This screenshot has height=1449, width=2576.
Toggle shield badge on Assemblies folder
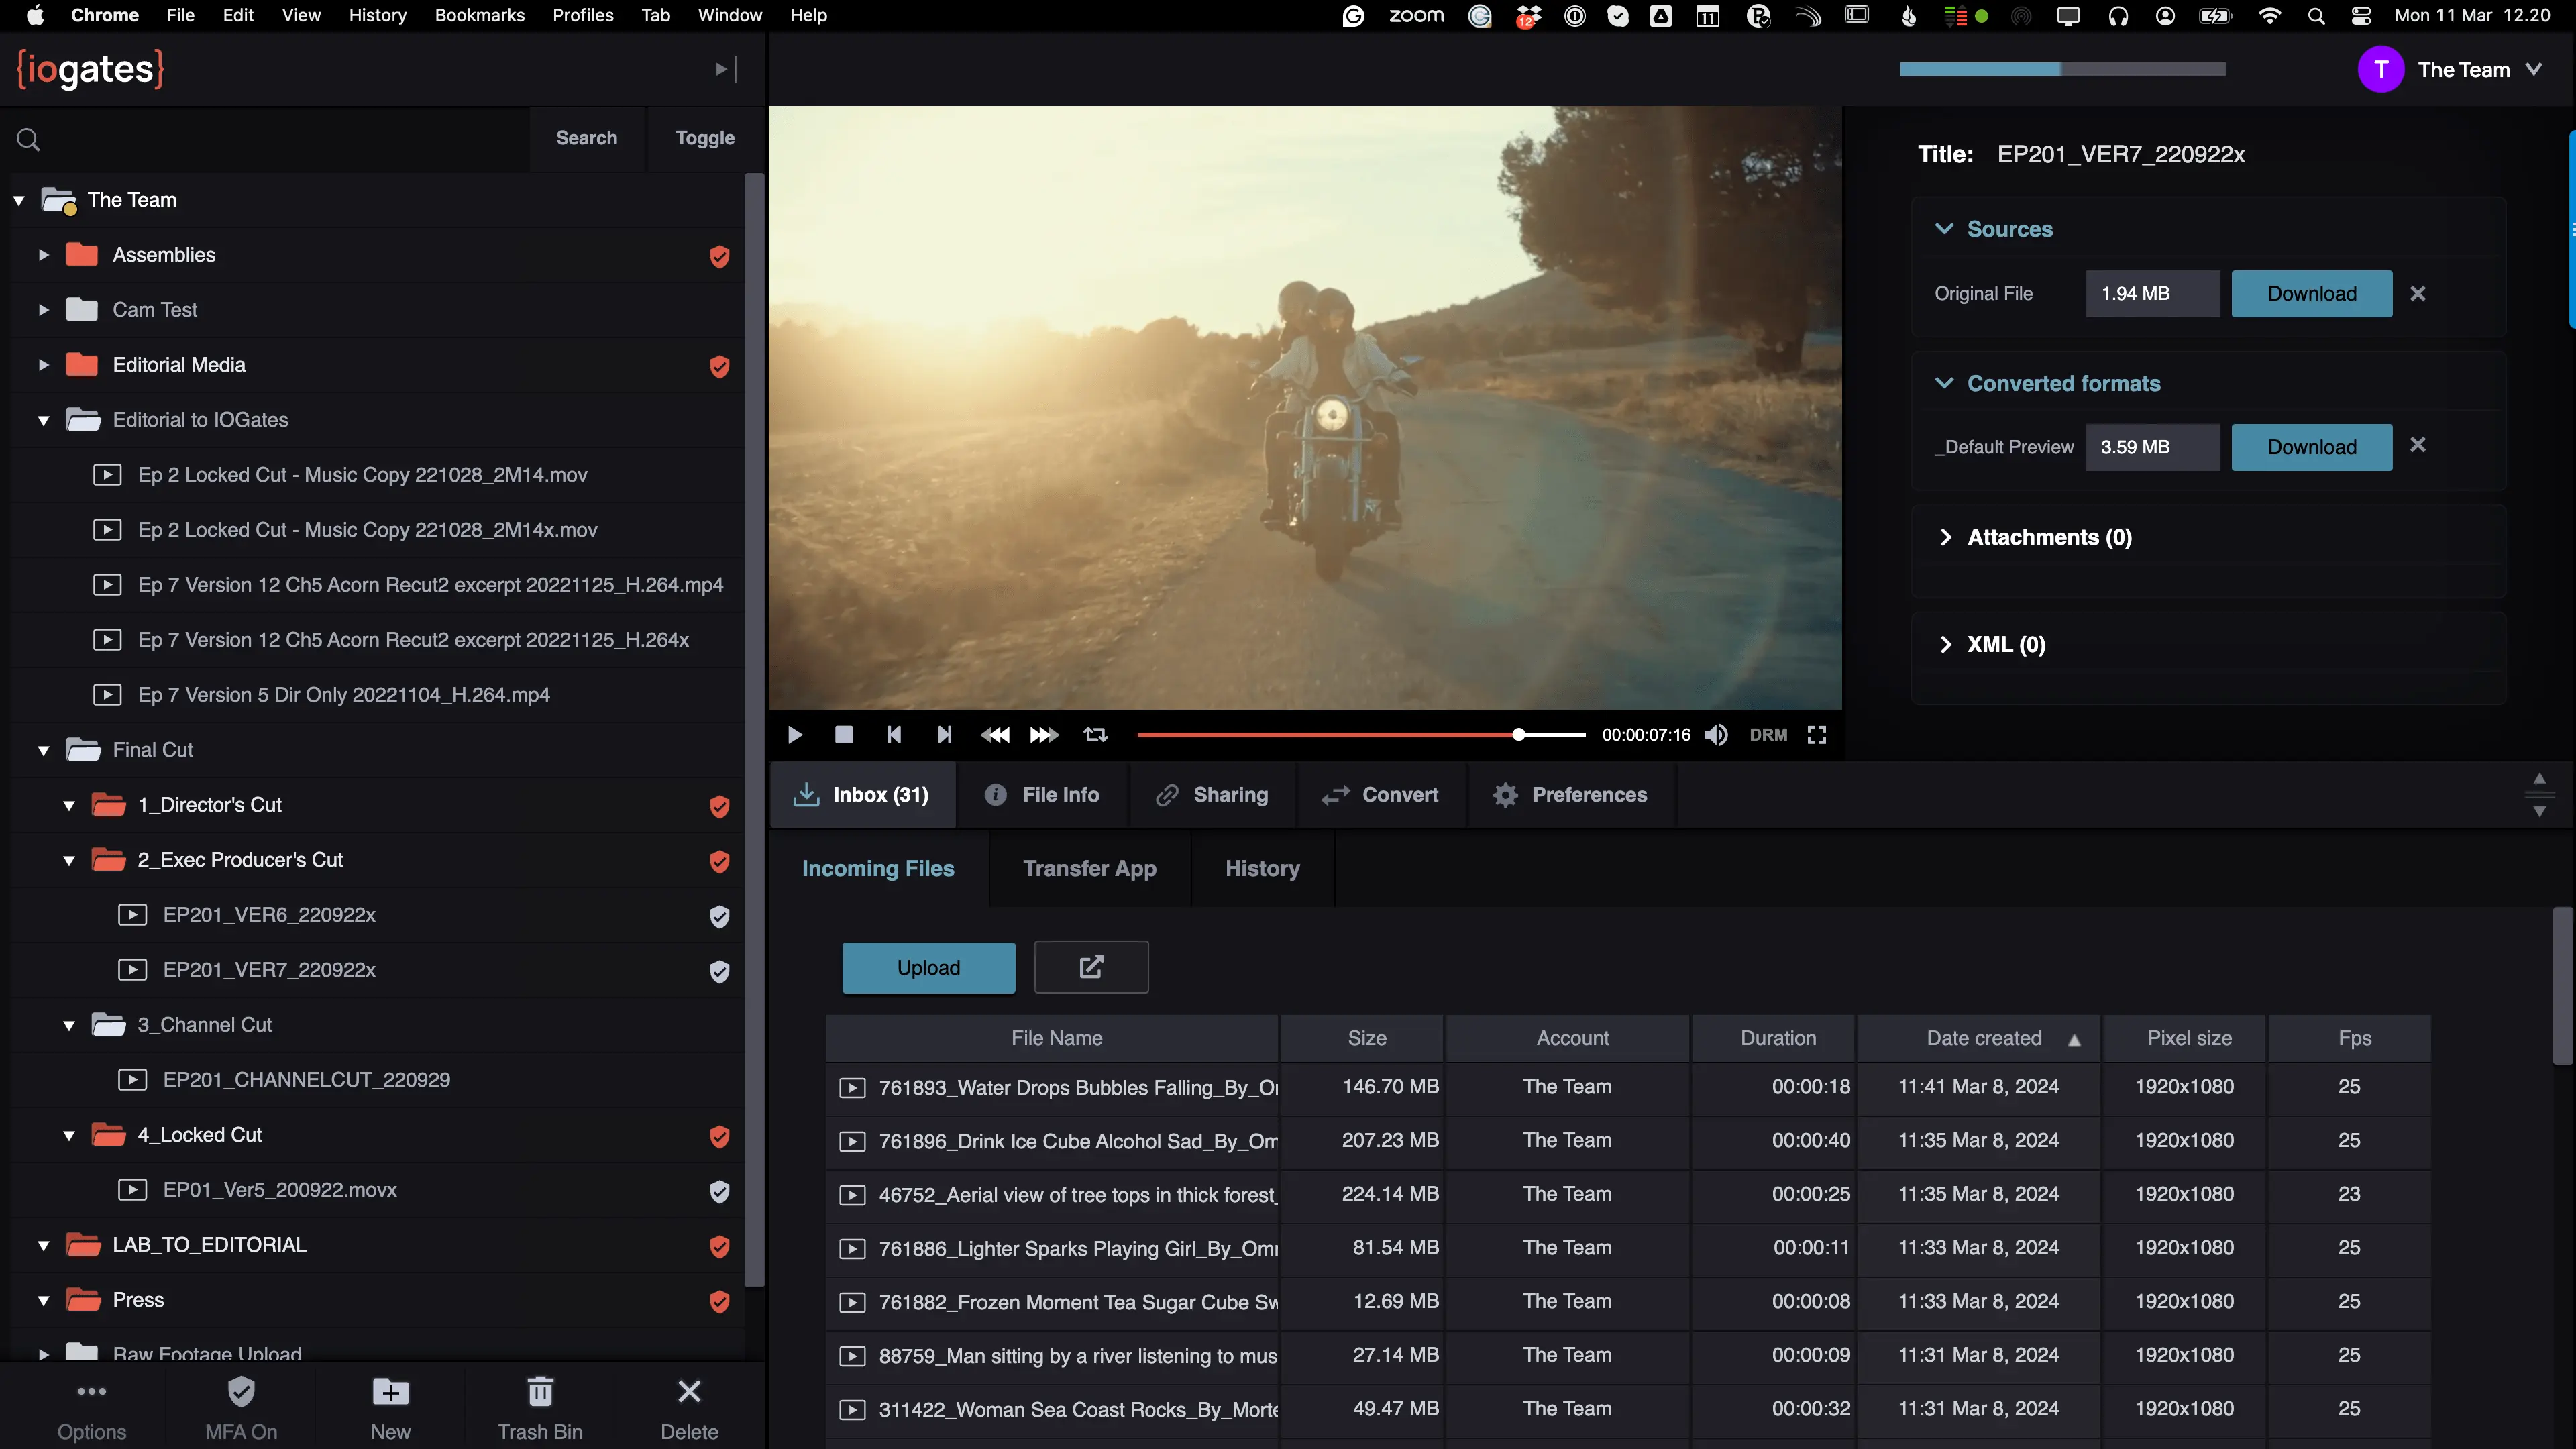[719, 256]
